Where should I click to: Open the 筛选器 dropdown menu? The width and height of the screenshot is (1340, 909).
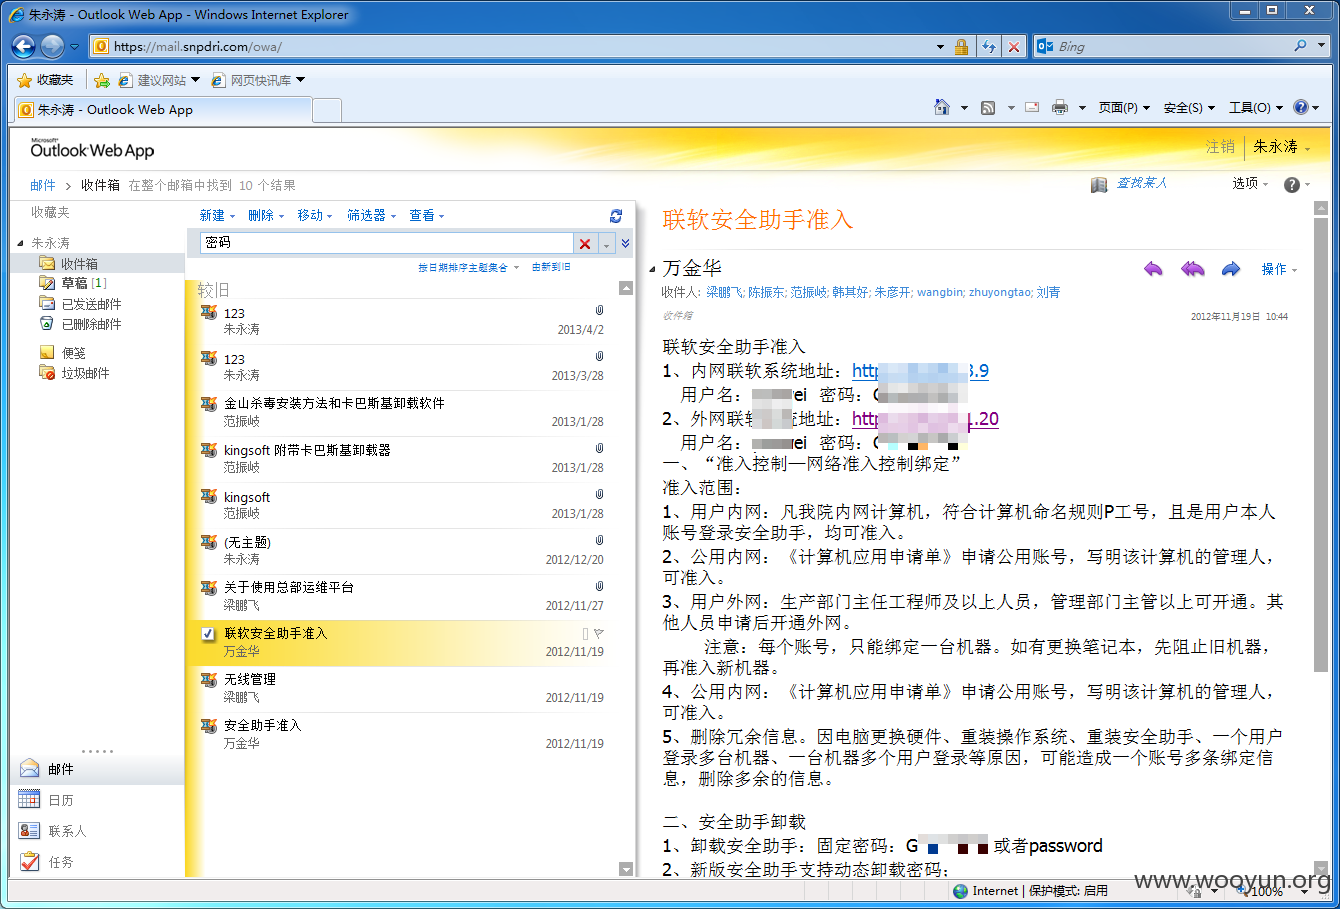(x=372, y=215)
